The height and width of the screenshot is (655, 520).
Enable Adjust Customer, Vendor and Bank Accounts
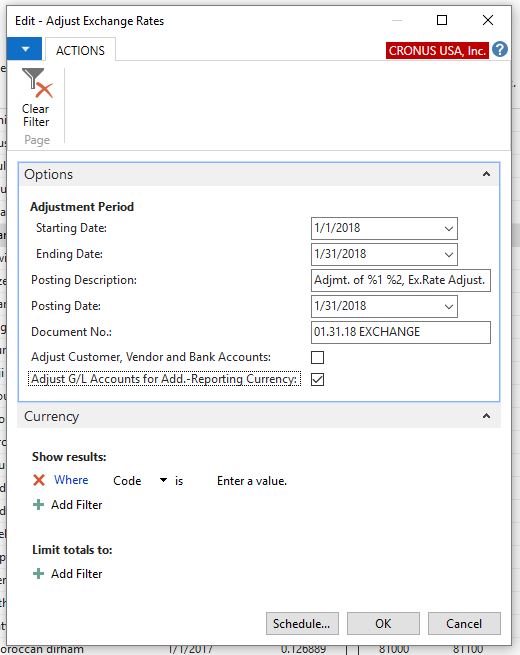click(317, 358)
